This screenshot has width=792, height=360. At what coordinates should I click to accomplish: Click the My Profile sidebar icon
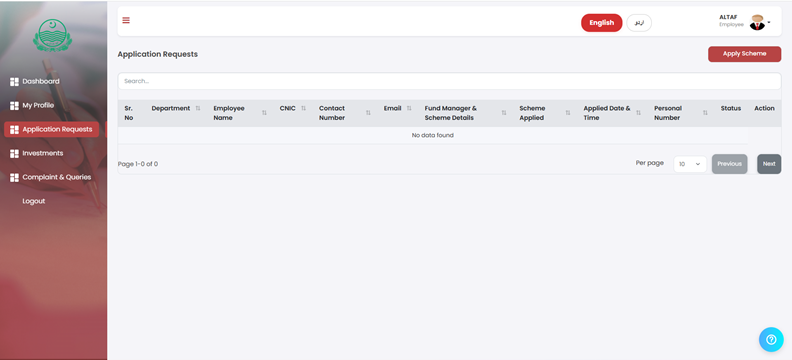click(x=14, y=106)
